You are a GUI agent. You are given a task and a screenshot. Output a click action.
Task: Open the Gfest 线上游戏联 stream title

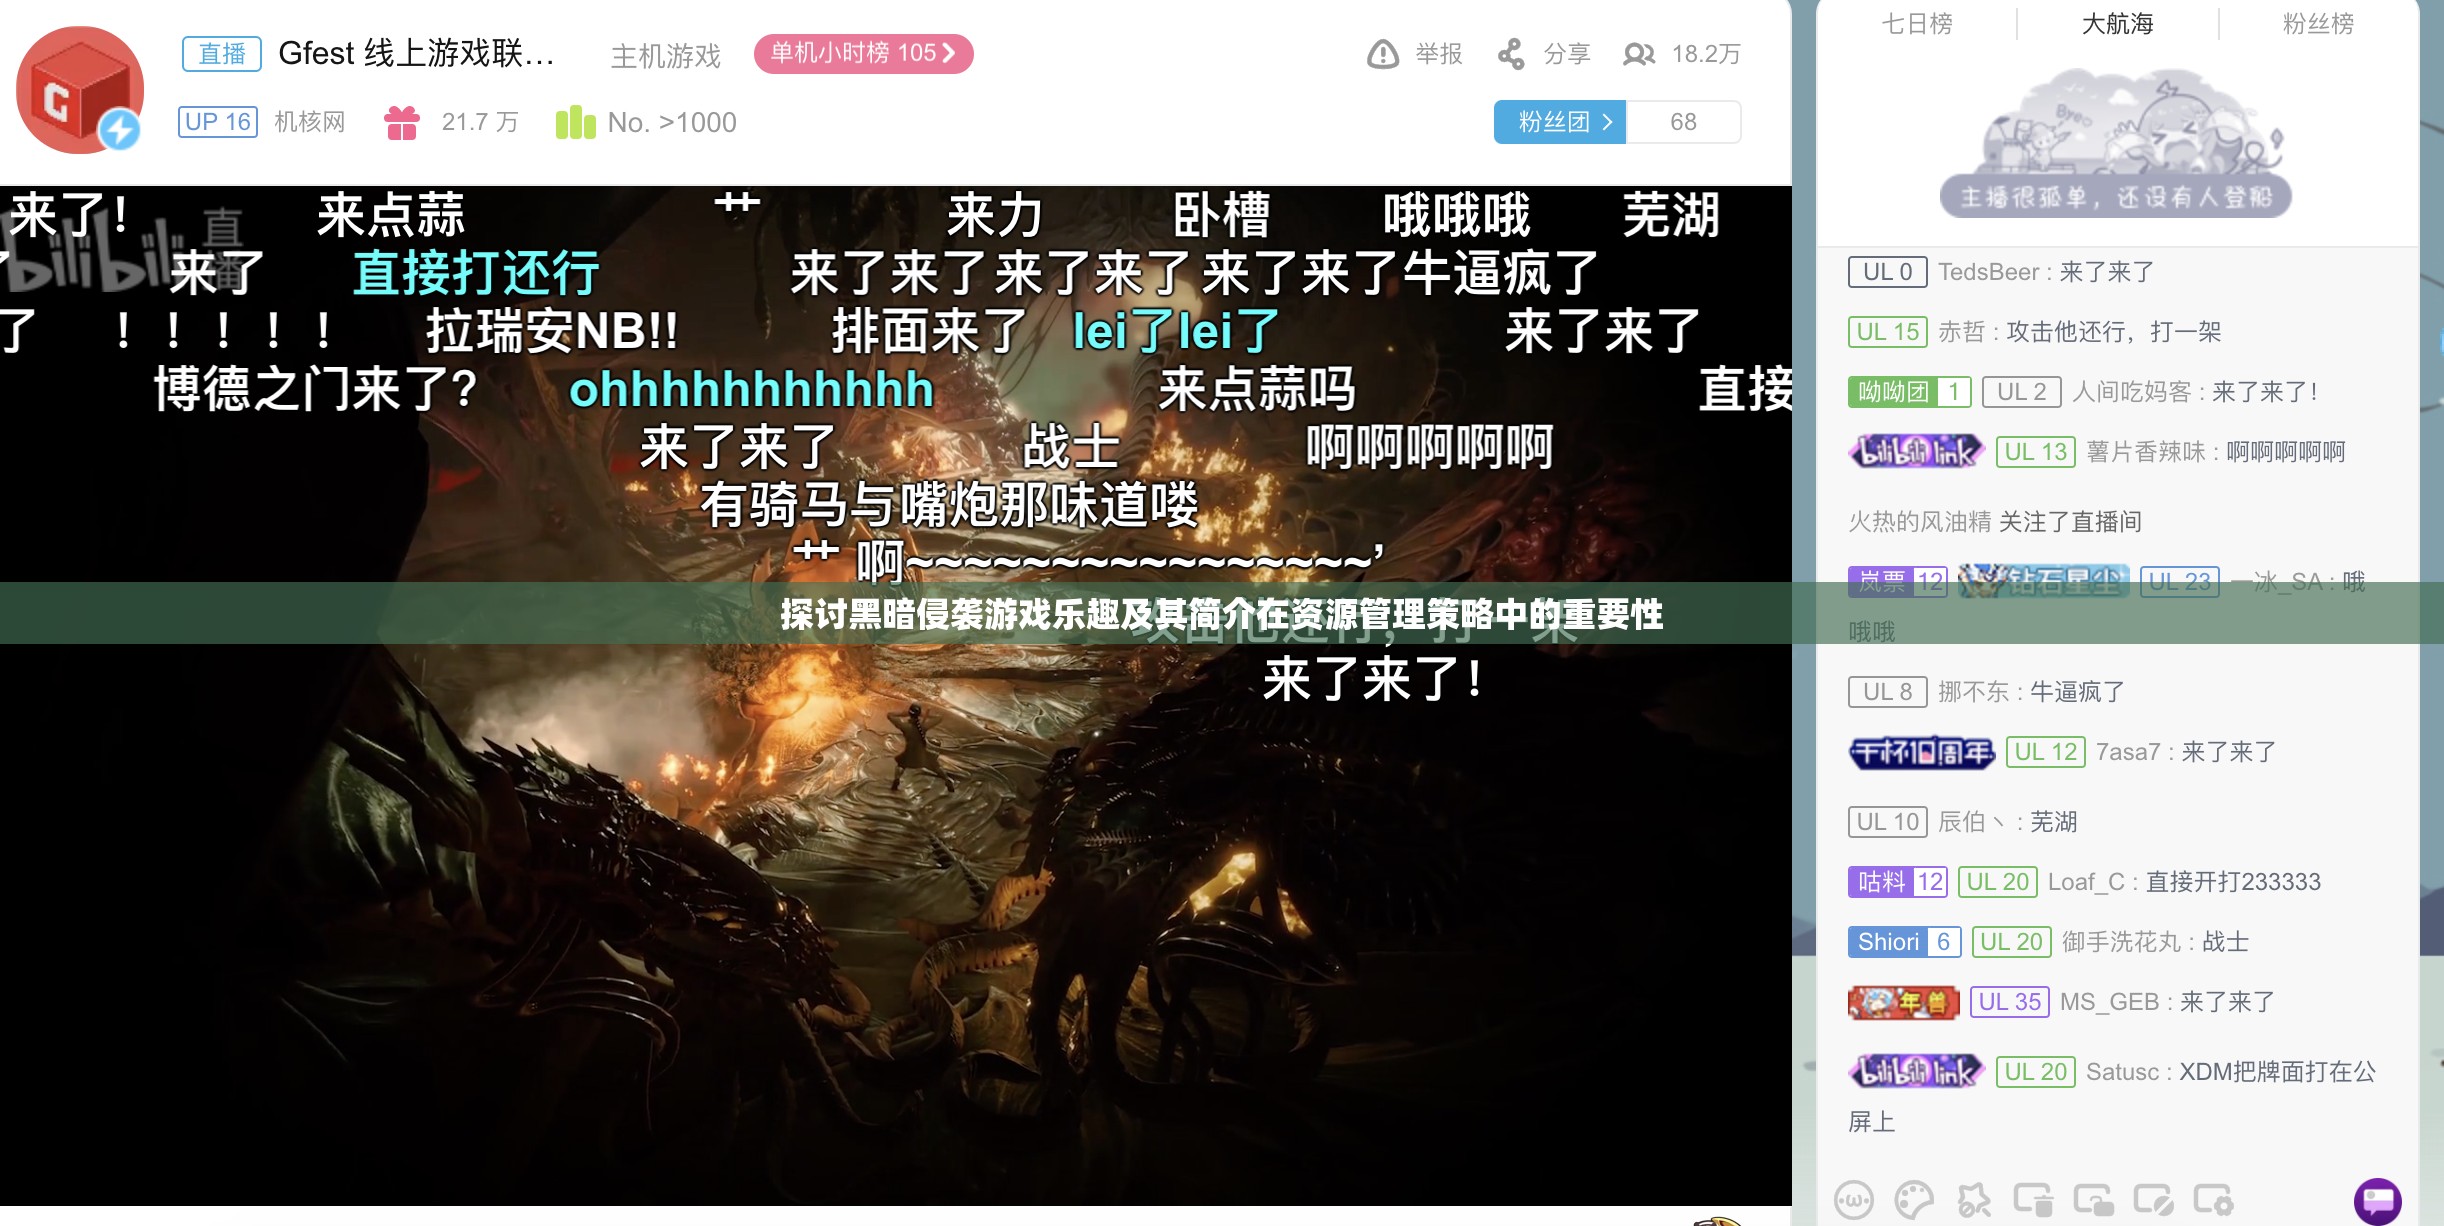click(x=412, y=55)
